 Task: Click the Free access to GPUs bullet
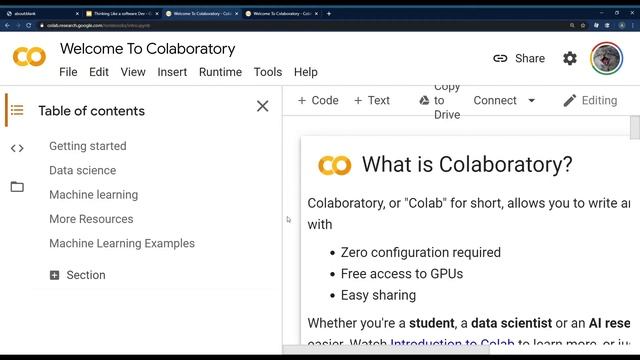point(402,274)
